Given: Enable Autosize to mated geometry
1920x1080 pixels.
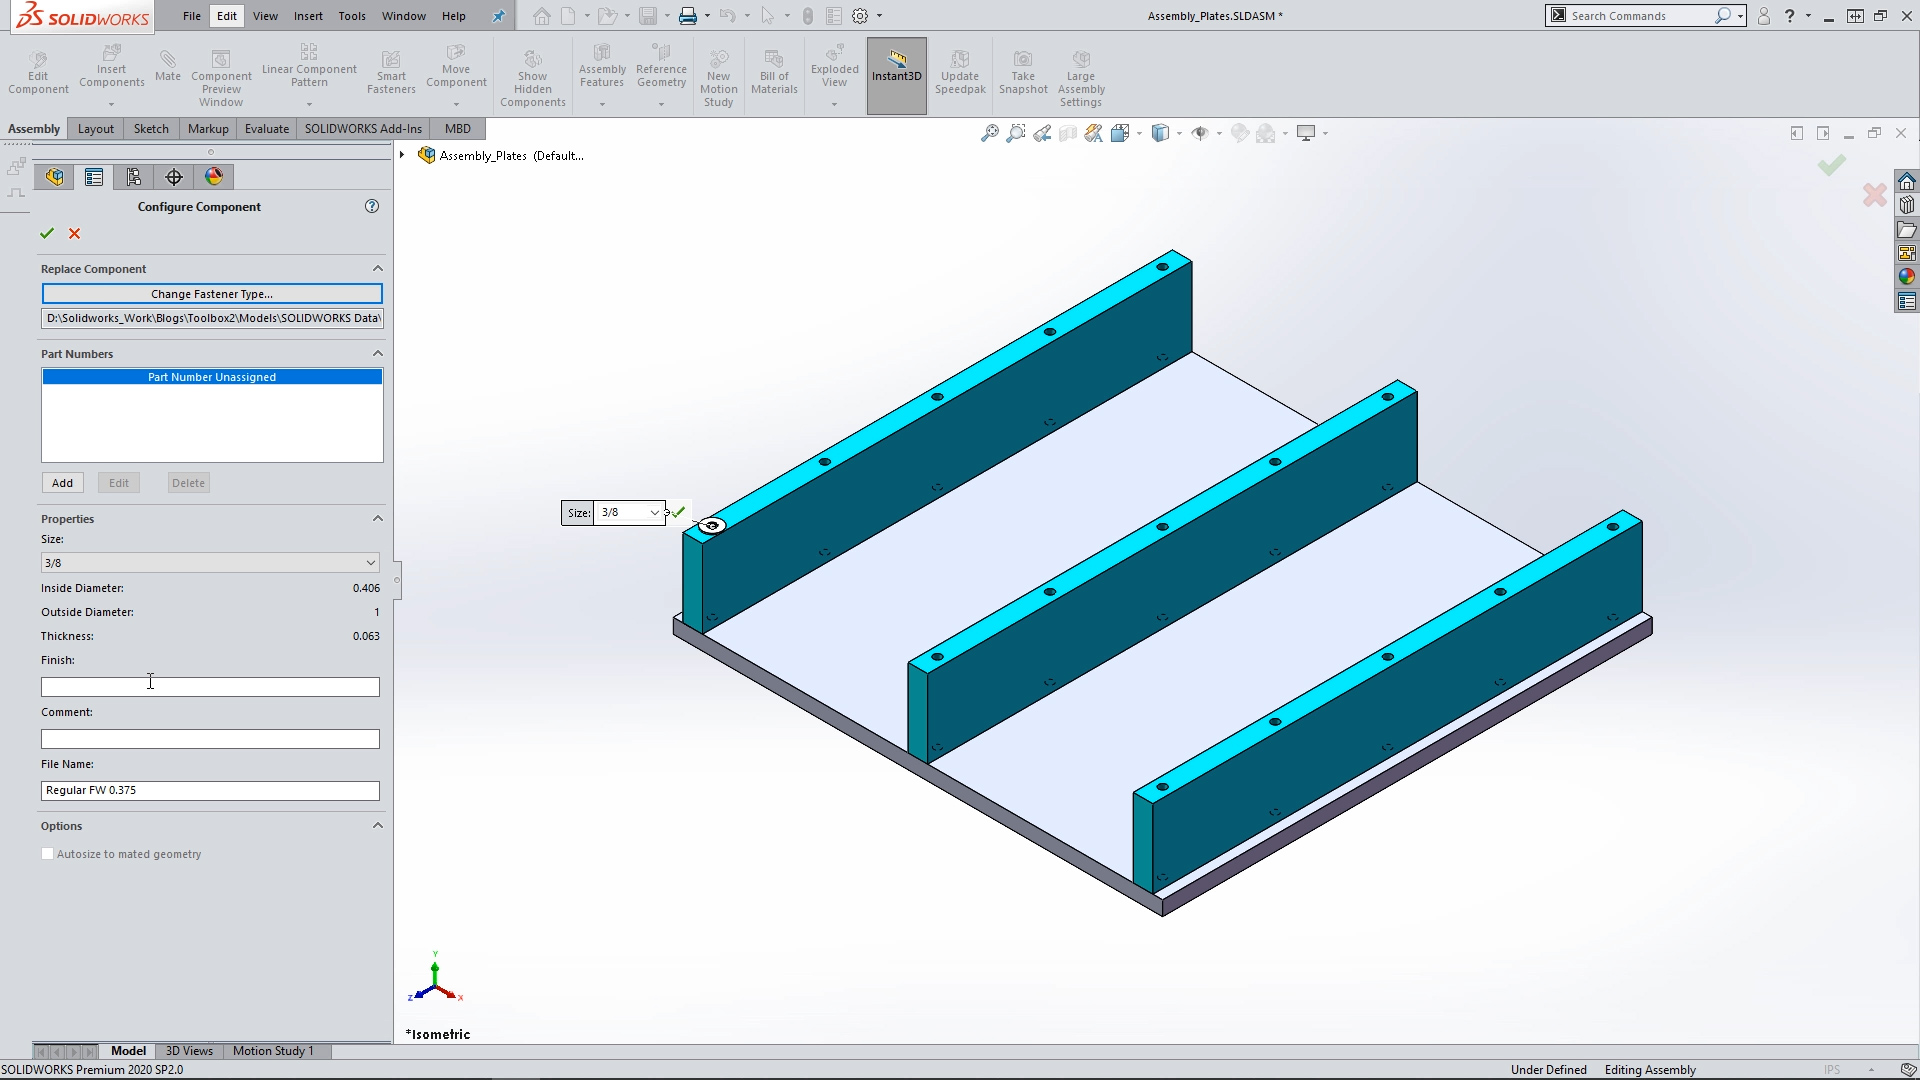Looking at the screenshot, I should tap(47, 854).
